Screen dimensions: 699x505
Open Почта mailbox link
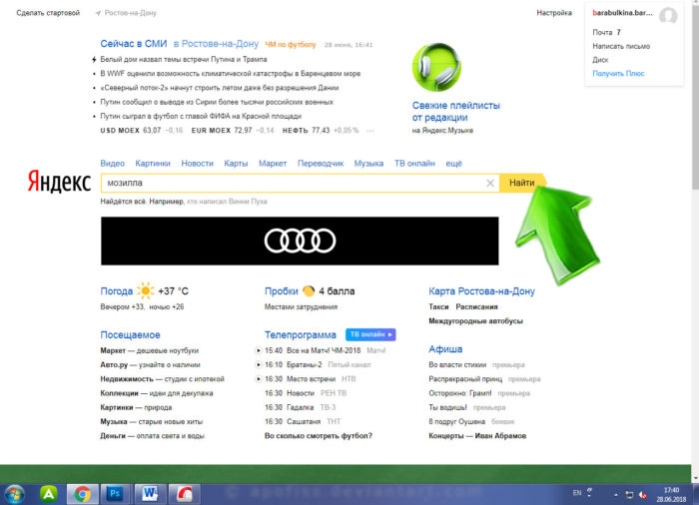pyautogui.click(x=602, y=32)
